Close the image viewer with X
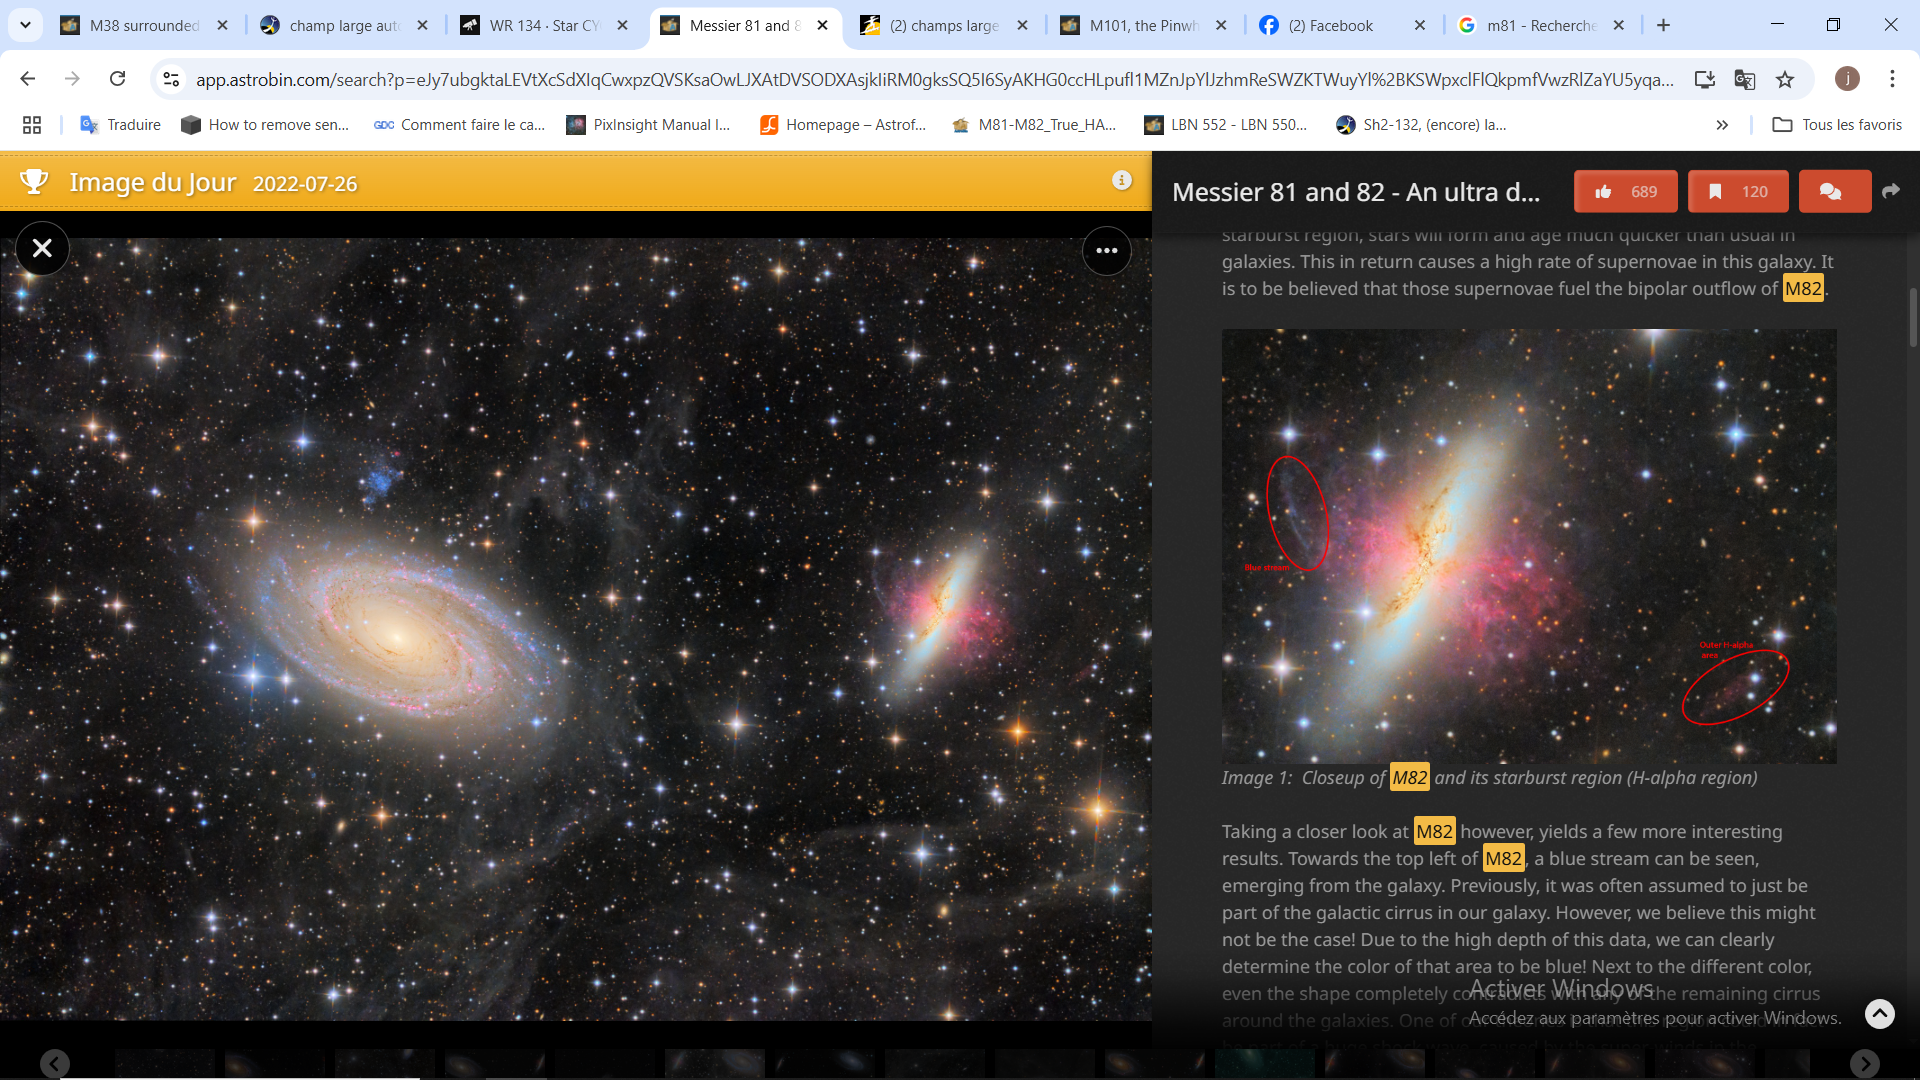Screen dimensions: 1920x1080 click(42, 248)
